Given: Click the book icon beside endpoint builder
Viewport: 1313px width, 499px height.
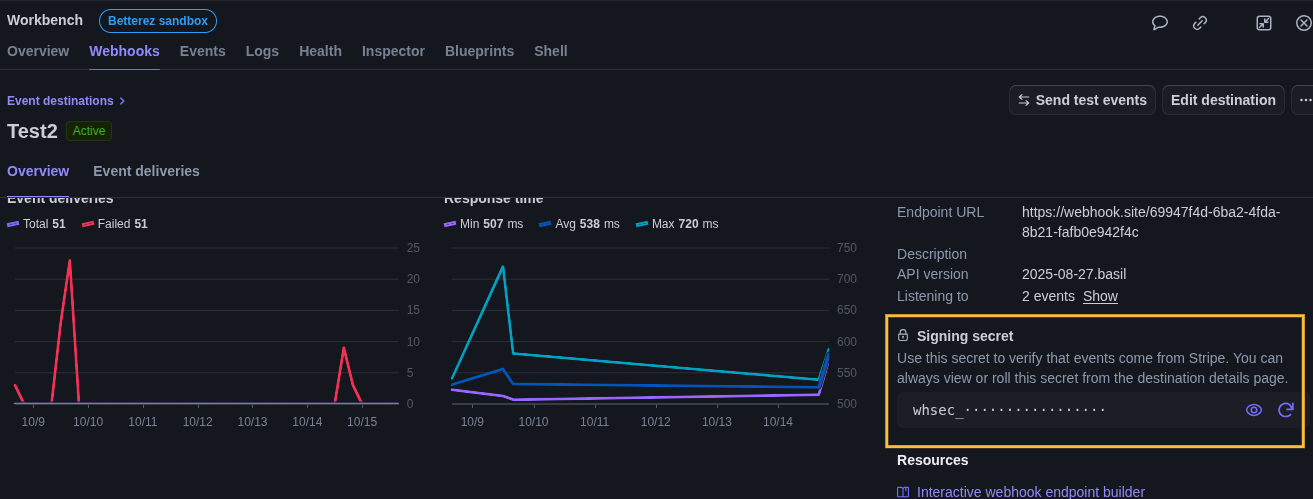Looking at the screenshot, I should pos(903,492).
